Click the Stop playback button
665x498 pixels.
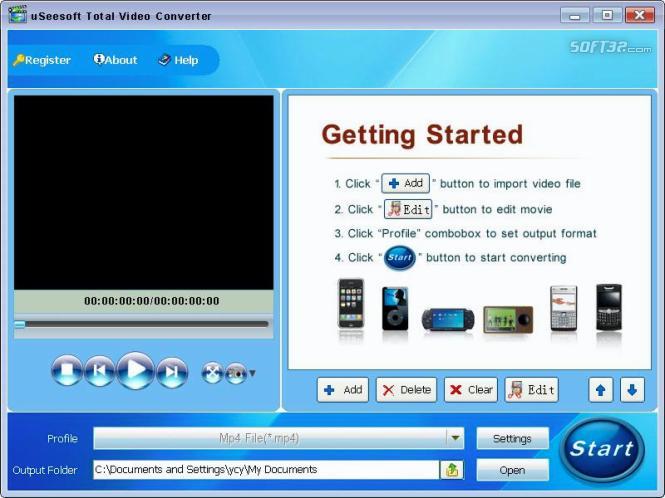click(67, 370)
